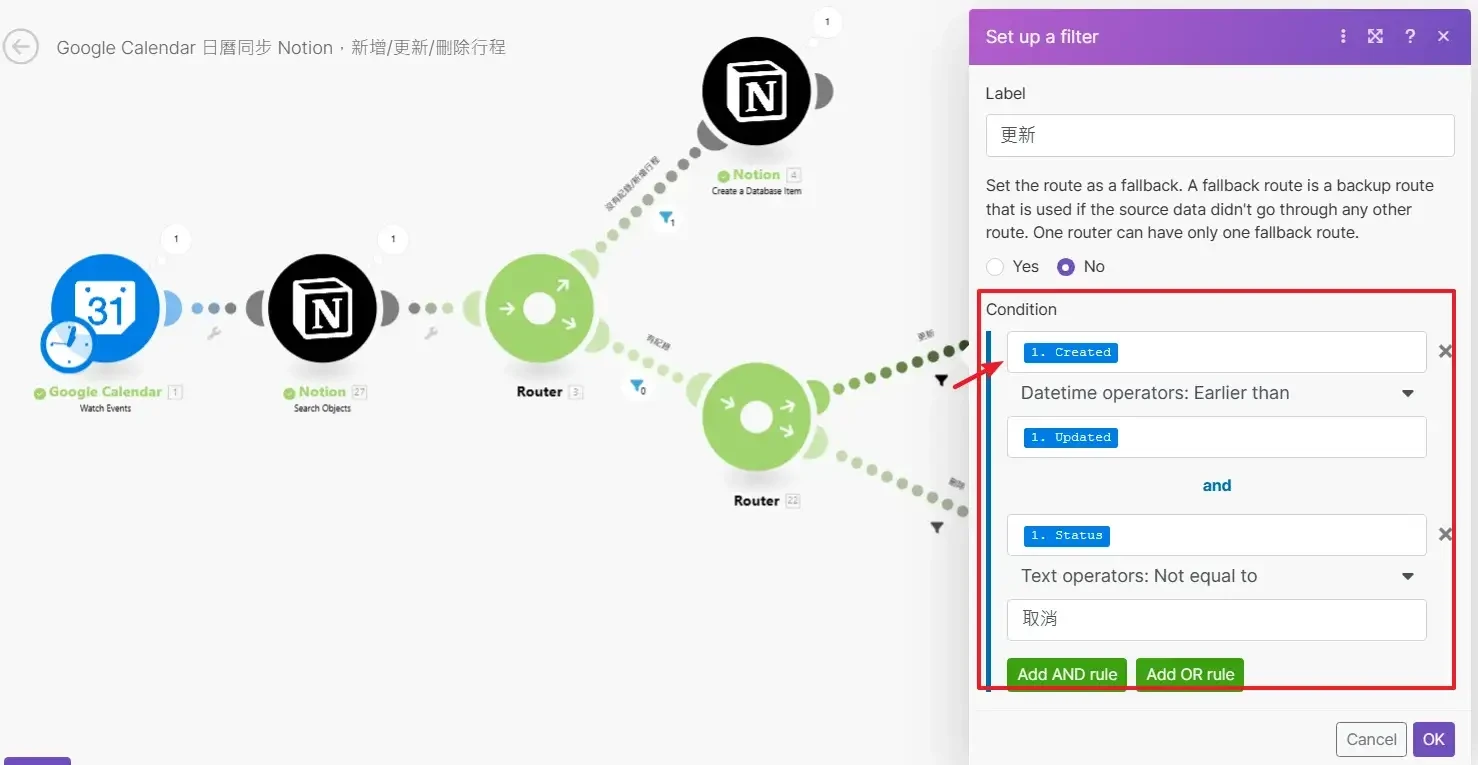Viewport: 1478px width, 765px height.
Task: Click the operations bubble above Google Calendar
Action: (176, 239)
